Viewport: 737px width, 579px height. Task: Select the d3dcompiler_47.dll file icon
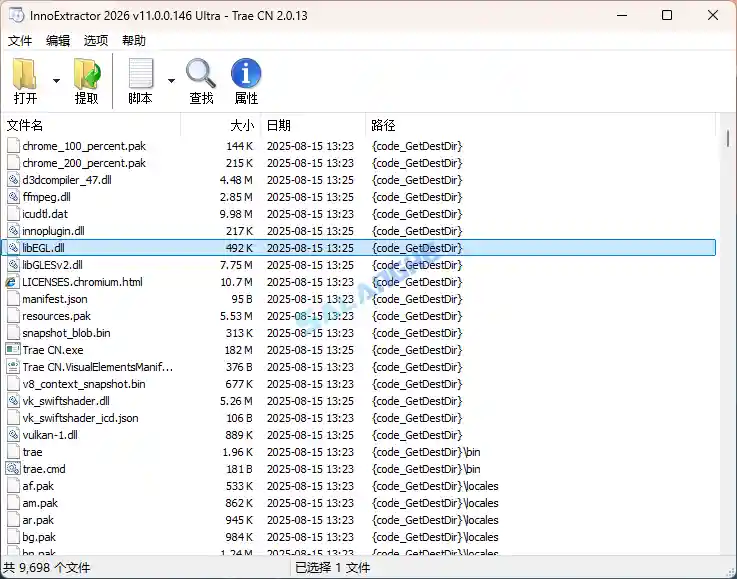[x=14, y=180]
